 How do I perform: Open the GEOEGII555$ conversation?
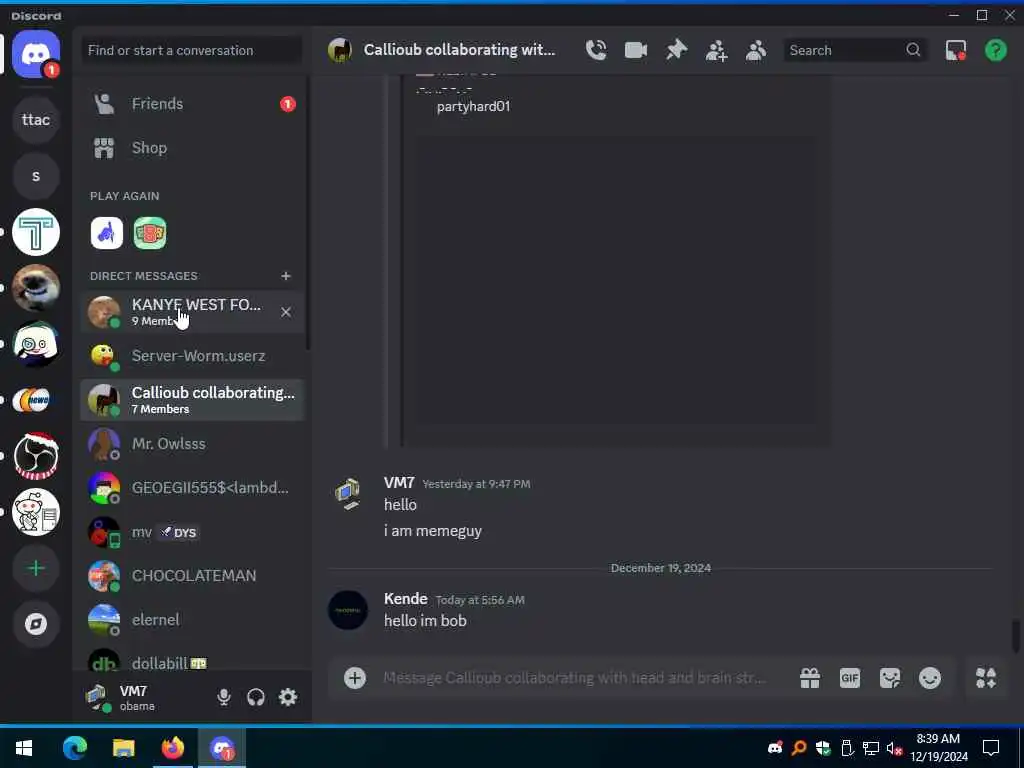[192, 488]
